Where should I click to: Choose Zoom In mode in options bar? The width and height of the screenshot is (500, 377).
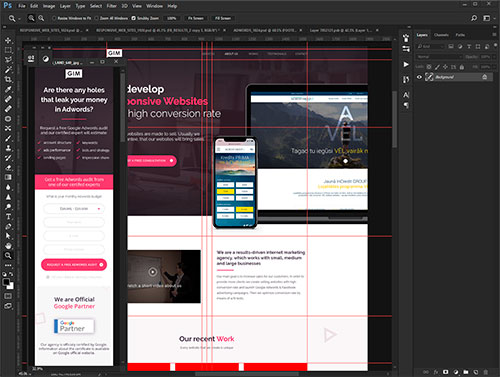[x=31, y=18]
